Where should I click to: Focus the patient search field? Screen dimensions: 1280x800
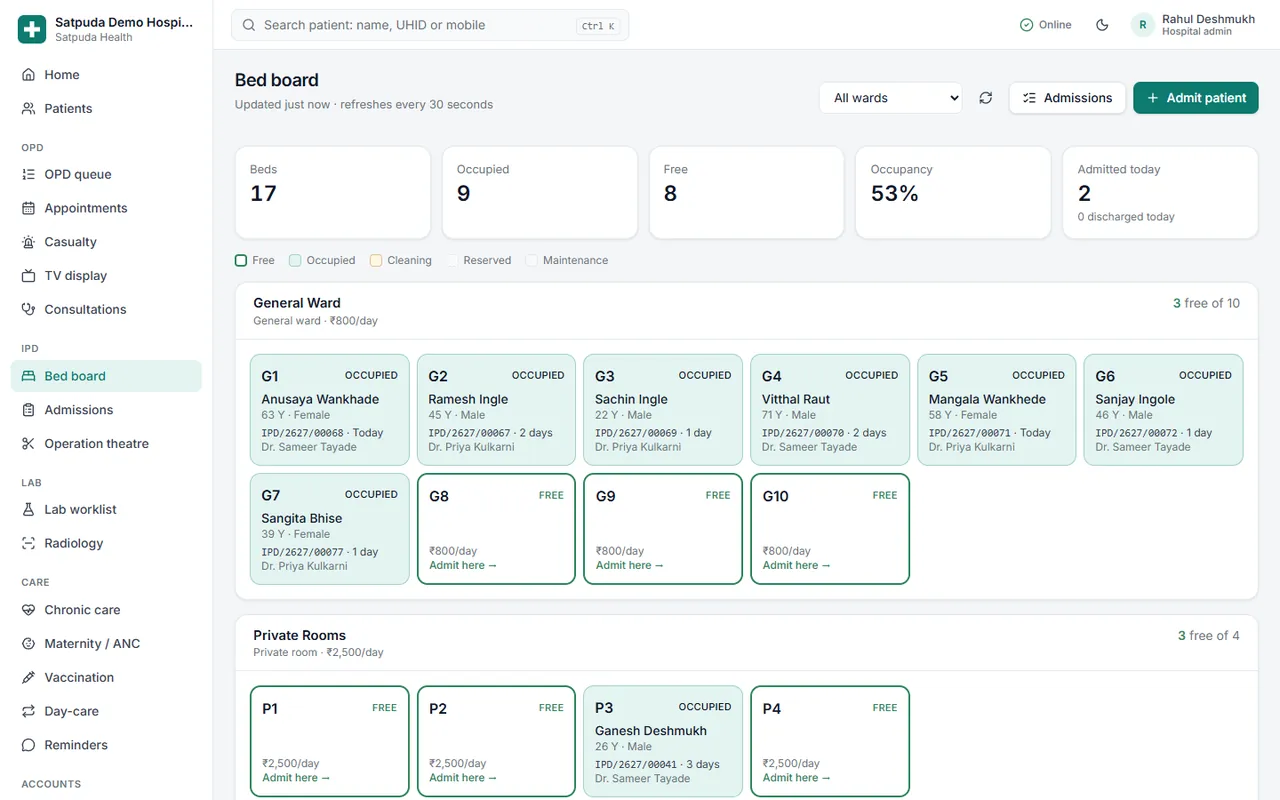tap(430, 25)
